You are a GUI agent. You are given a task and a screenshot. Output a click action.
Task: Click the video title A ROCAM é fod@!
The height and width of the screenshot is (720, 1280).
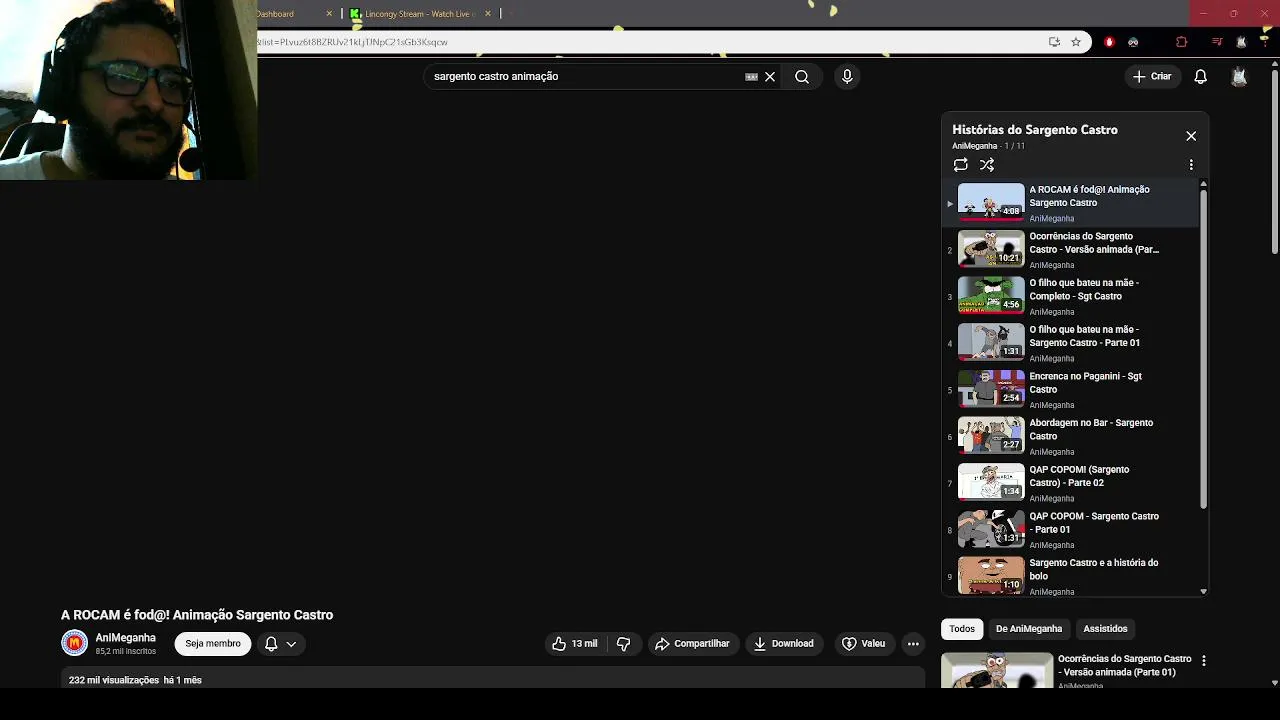[197, 615]
